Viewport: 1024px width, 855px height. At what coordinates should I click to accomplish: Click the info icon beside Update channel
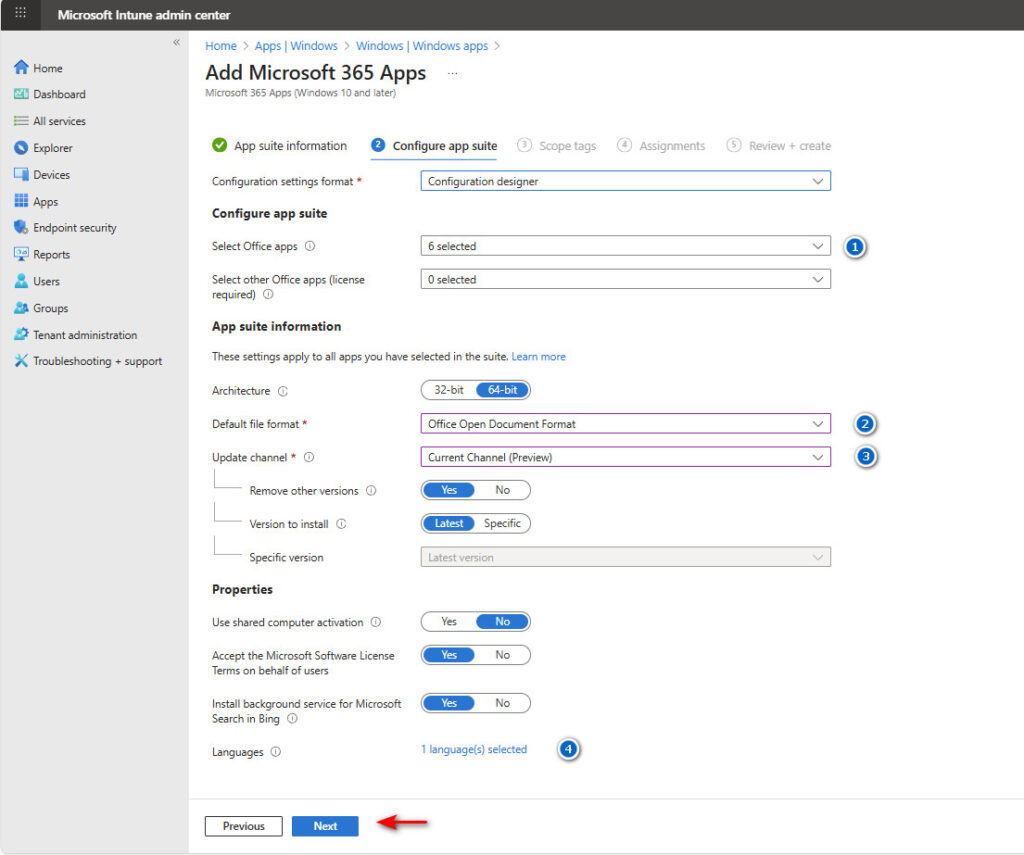[309, 457]
